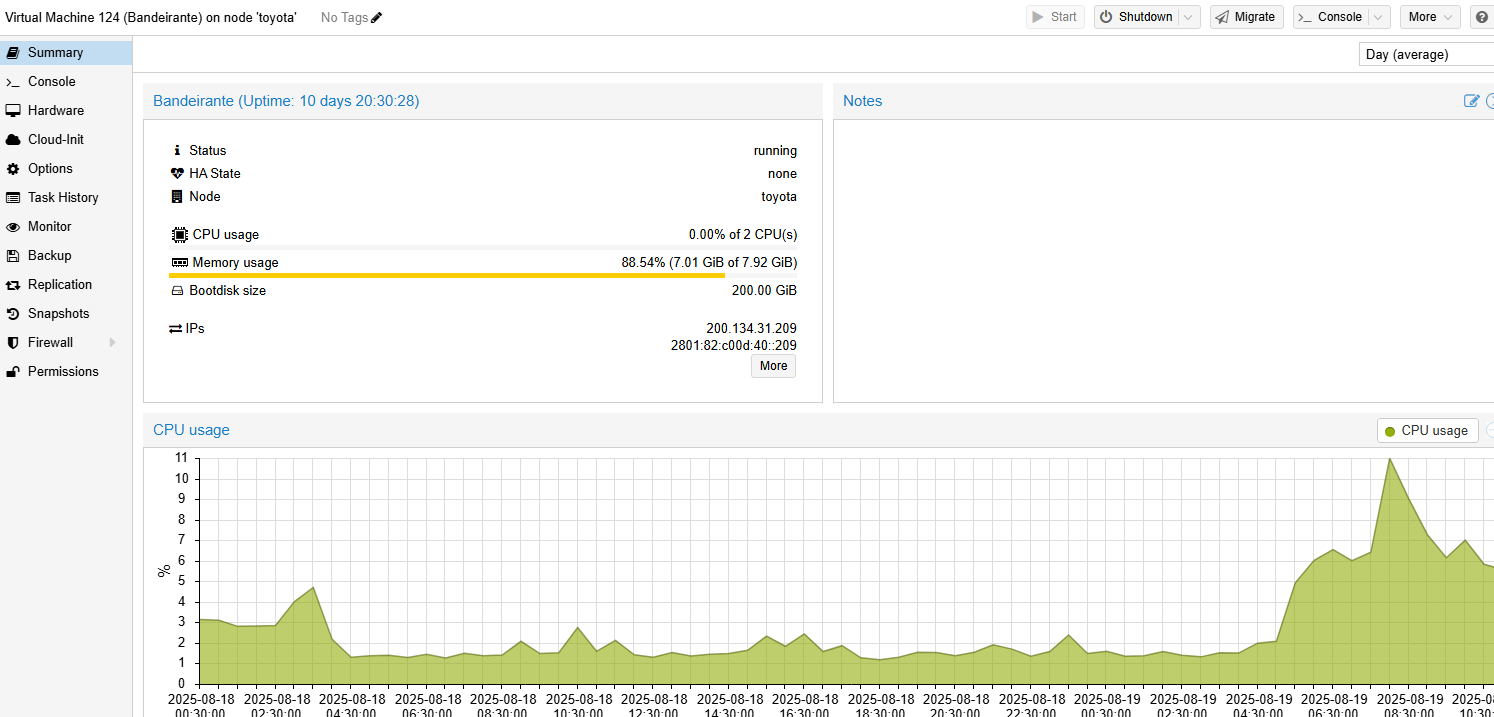1494x717 pixels.
Task: Expand the Shutdown dropdown arrow
Action: (1188, 17)
